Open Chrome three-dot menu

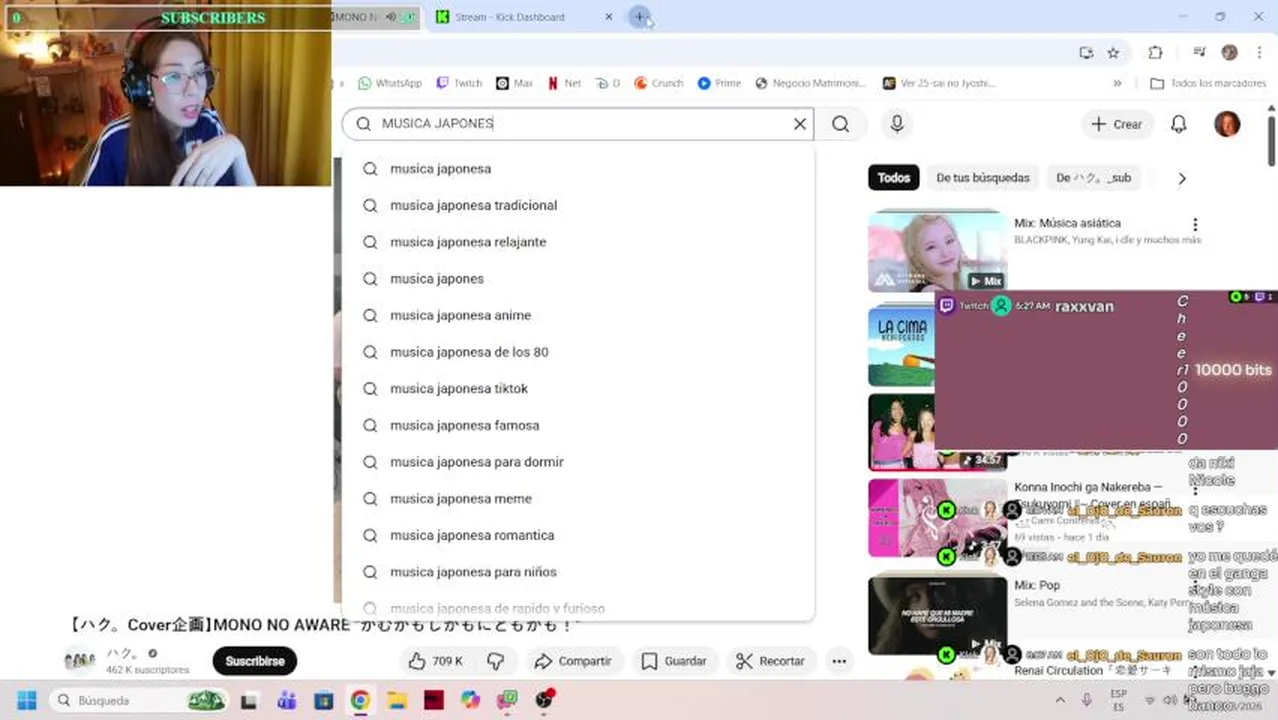[1259, 53]
